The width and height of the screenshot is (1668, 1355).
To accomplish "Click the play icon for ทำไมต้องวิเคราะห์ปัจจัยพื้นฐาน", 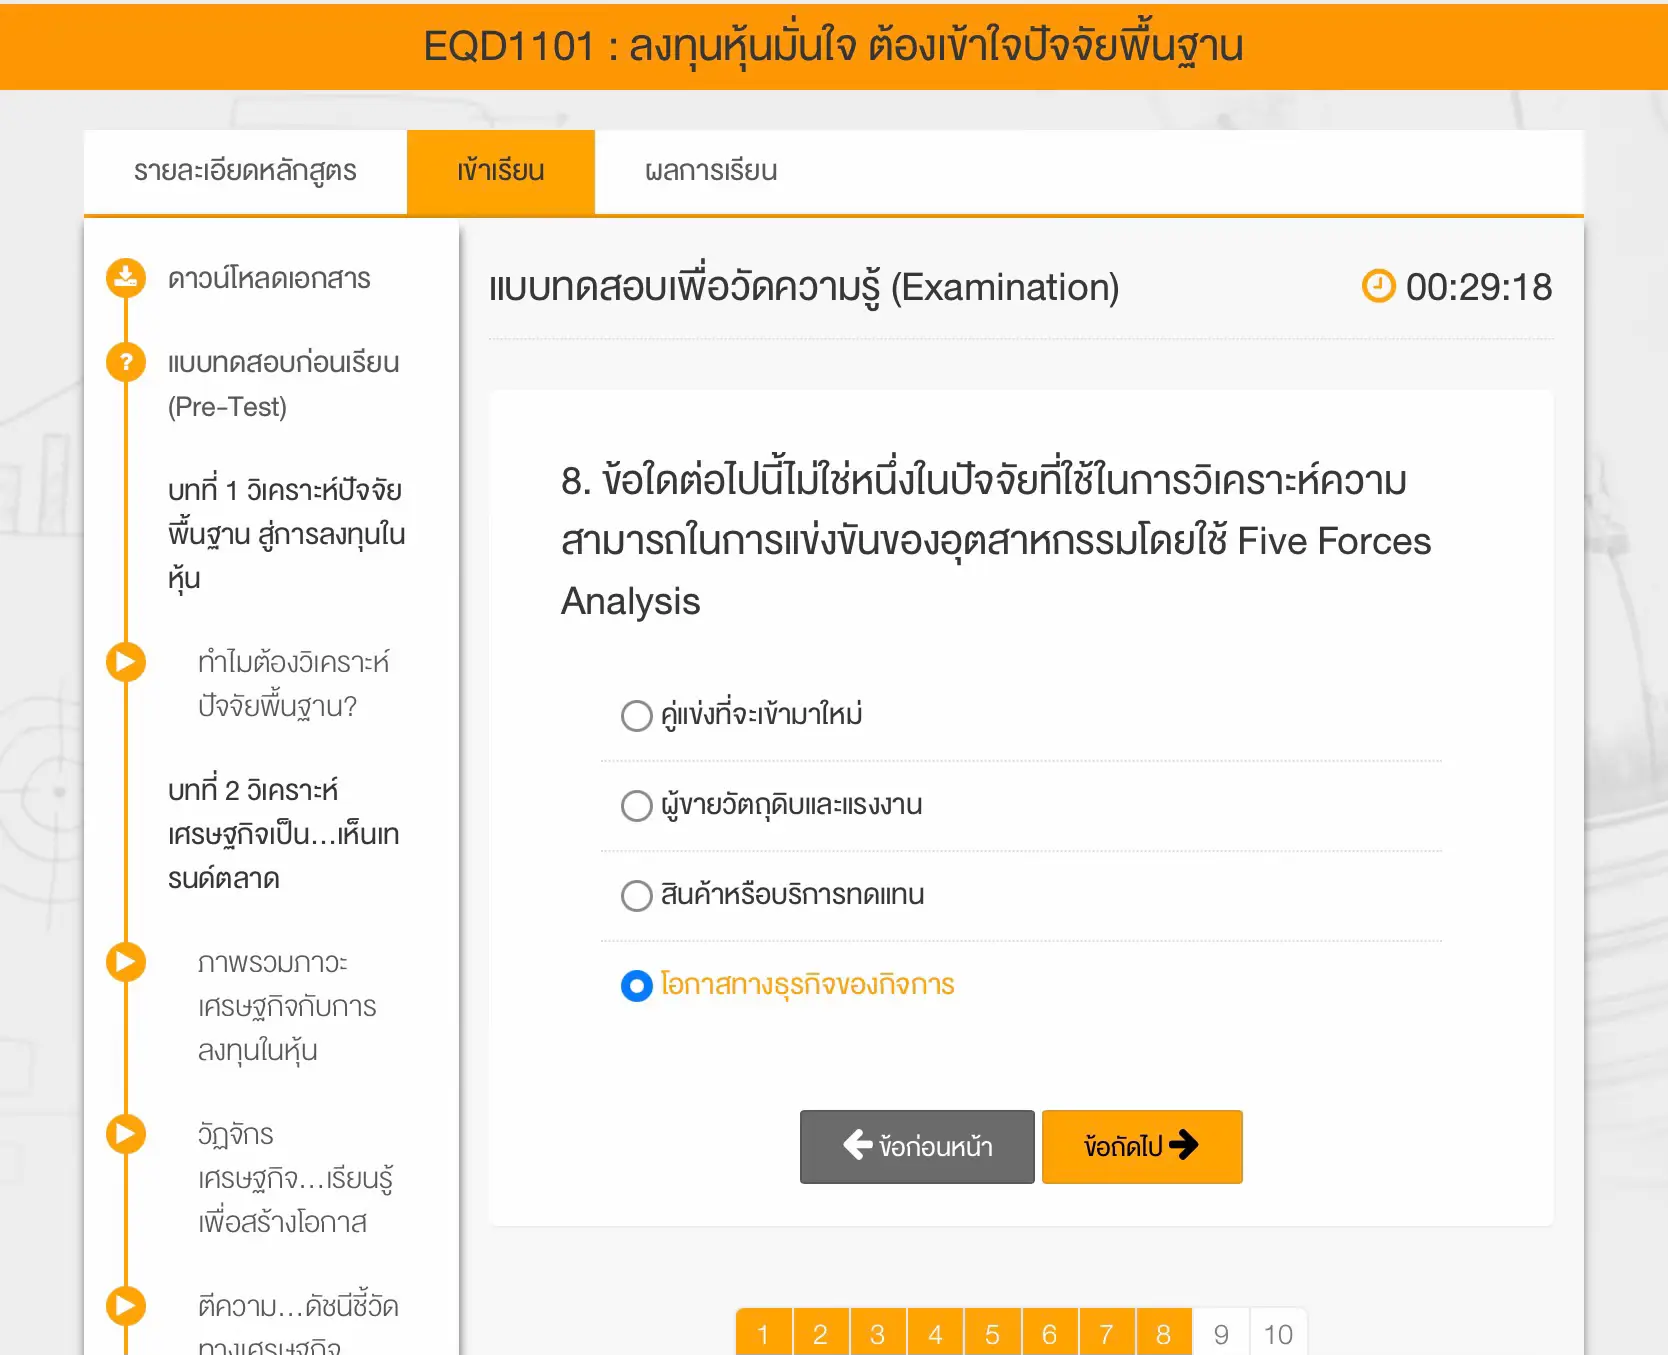I will pos(125,661).
